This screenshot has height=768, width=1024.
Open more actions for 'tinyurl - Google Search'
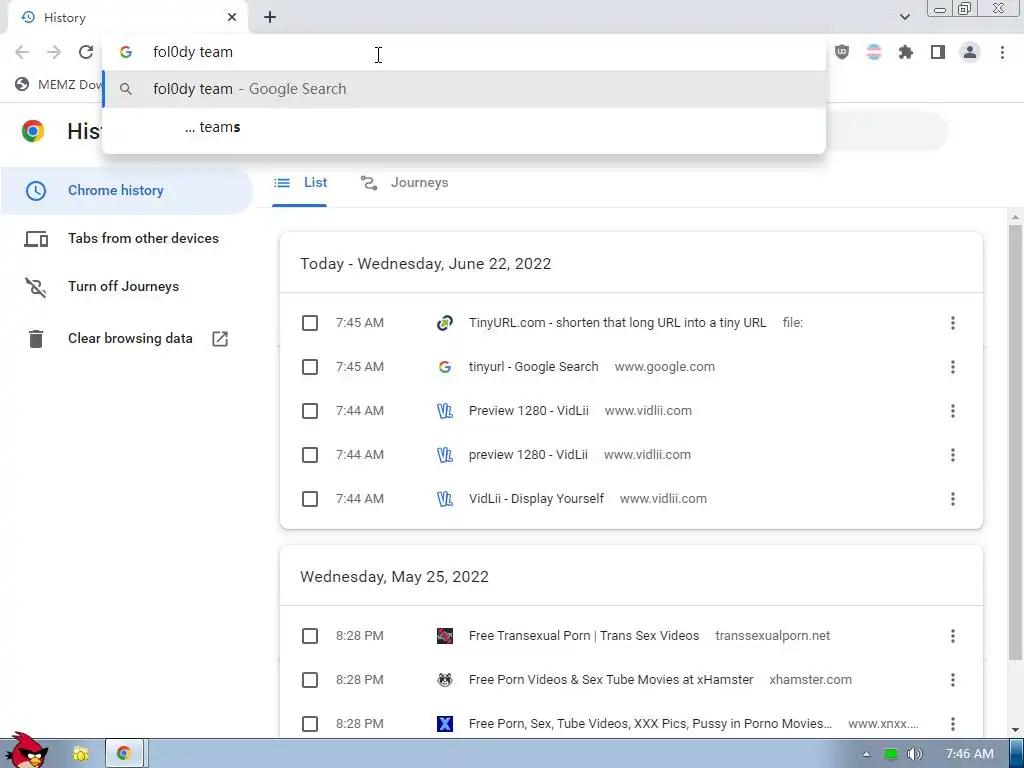click(953, 367)
